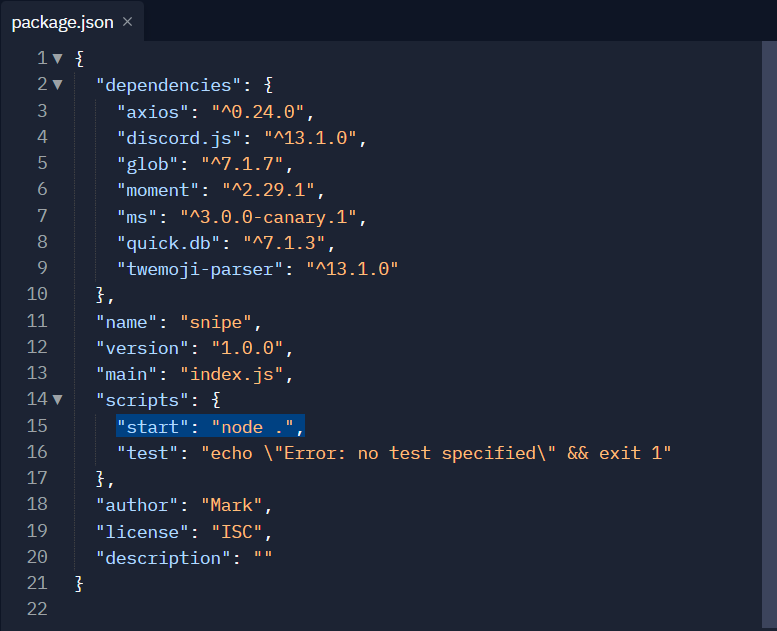
Task: Click the vertical scrollbar on the right
Action: pyautogui.click(x=769, y=336)
